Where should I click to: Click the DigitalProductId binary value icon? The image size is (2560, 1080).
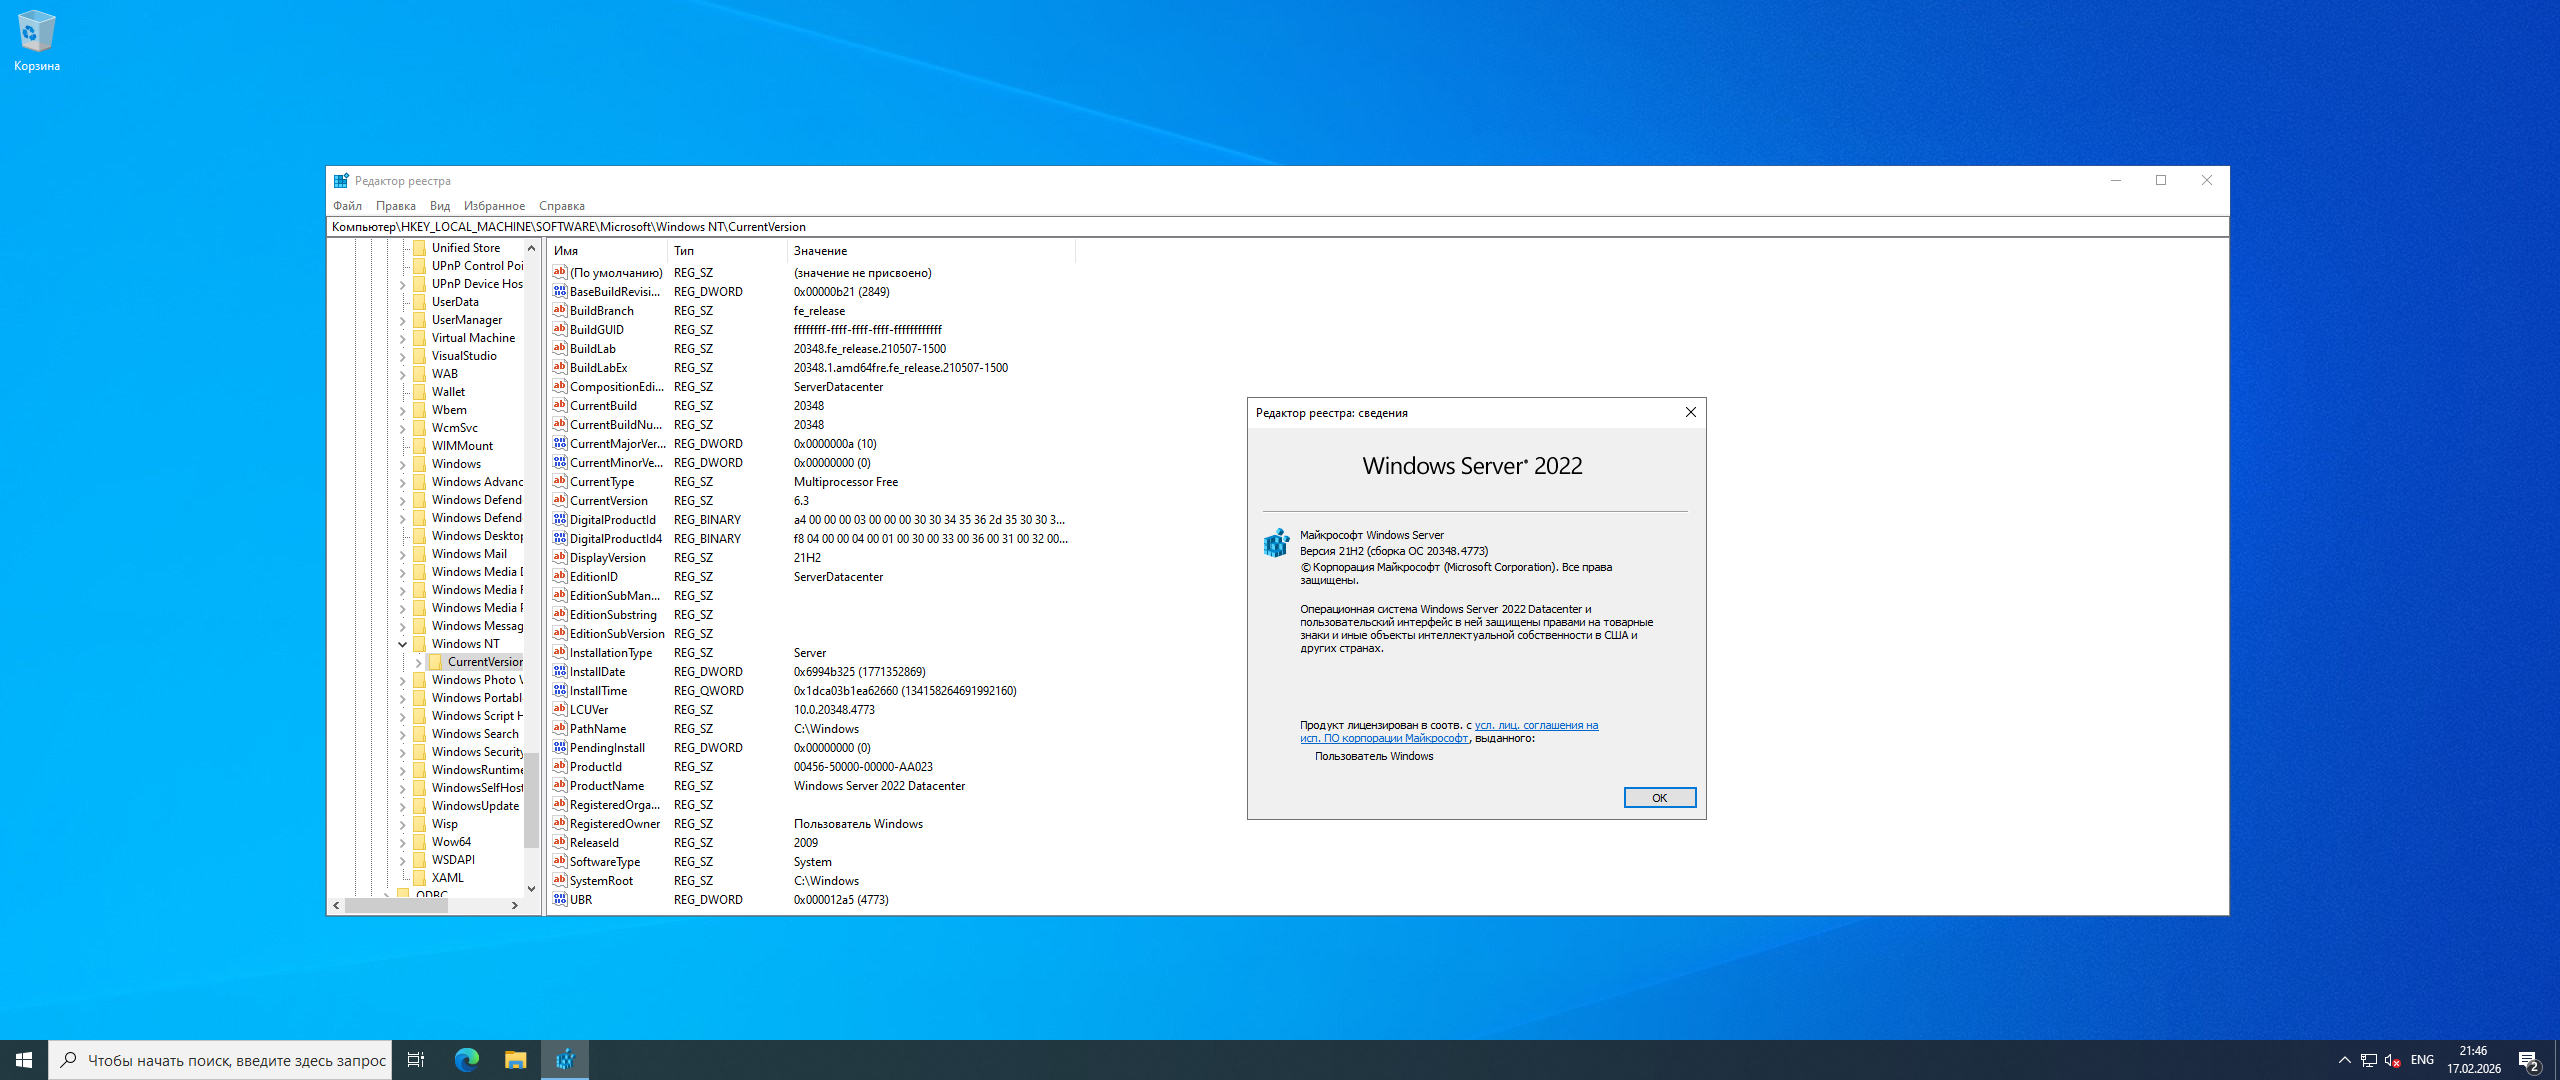click(560, 519)
